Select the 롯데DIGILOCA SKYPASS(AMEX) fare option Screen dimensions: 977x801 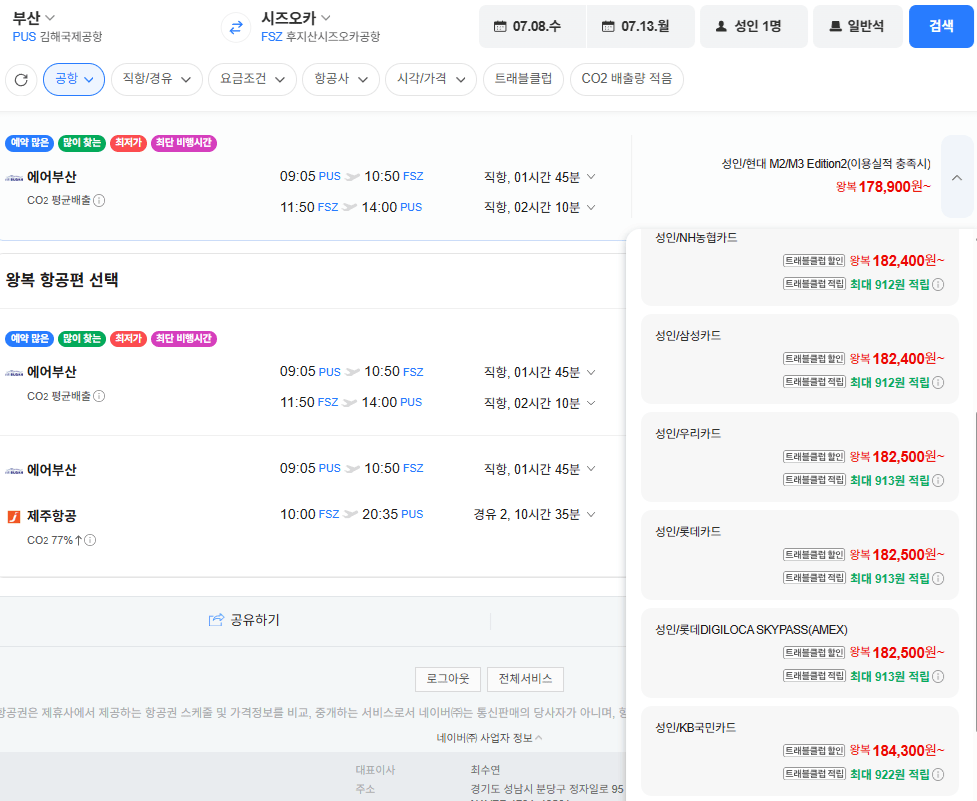point(799,653)
